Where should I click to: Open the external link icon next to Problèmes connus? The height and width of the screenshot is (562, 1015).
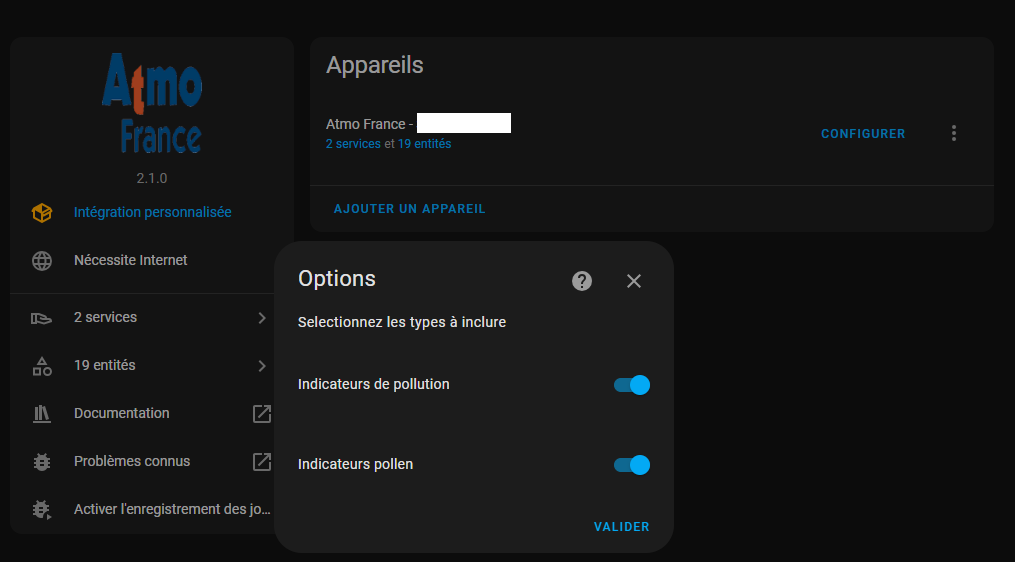point(262,462)
